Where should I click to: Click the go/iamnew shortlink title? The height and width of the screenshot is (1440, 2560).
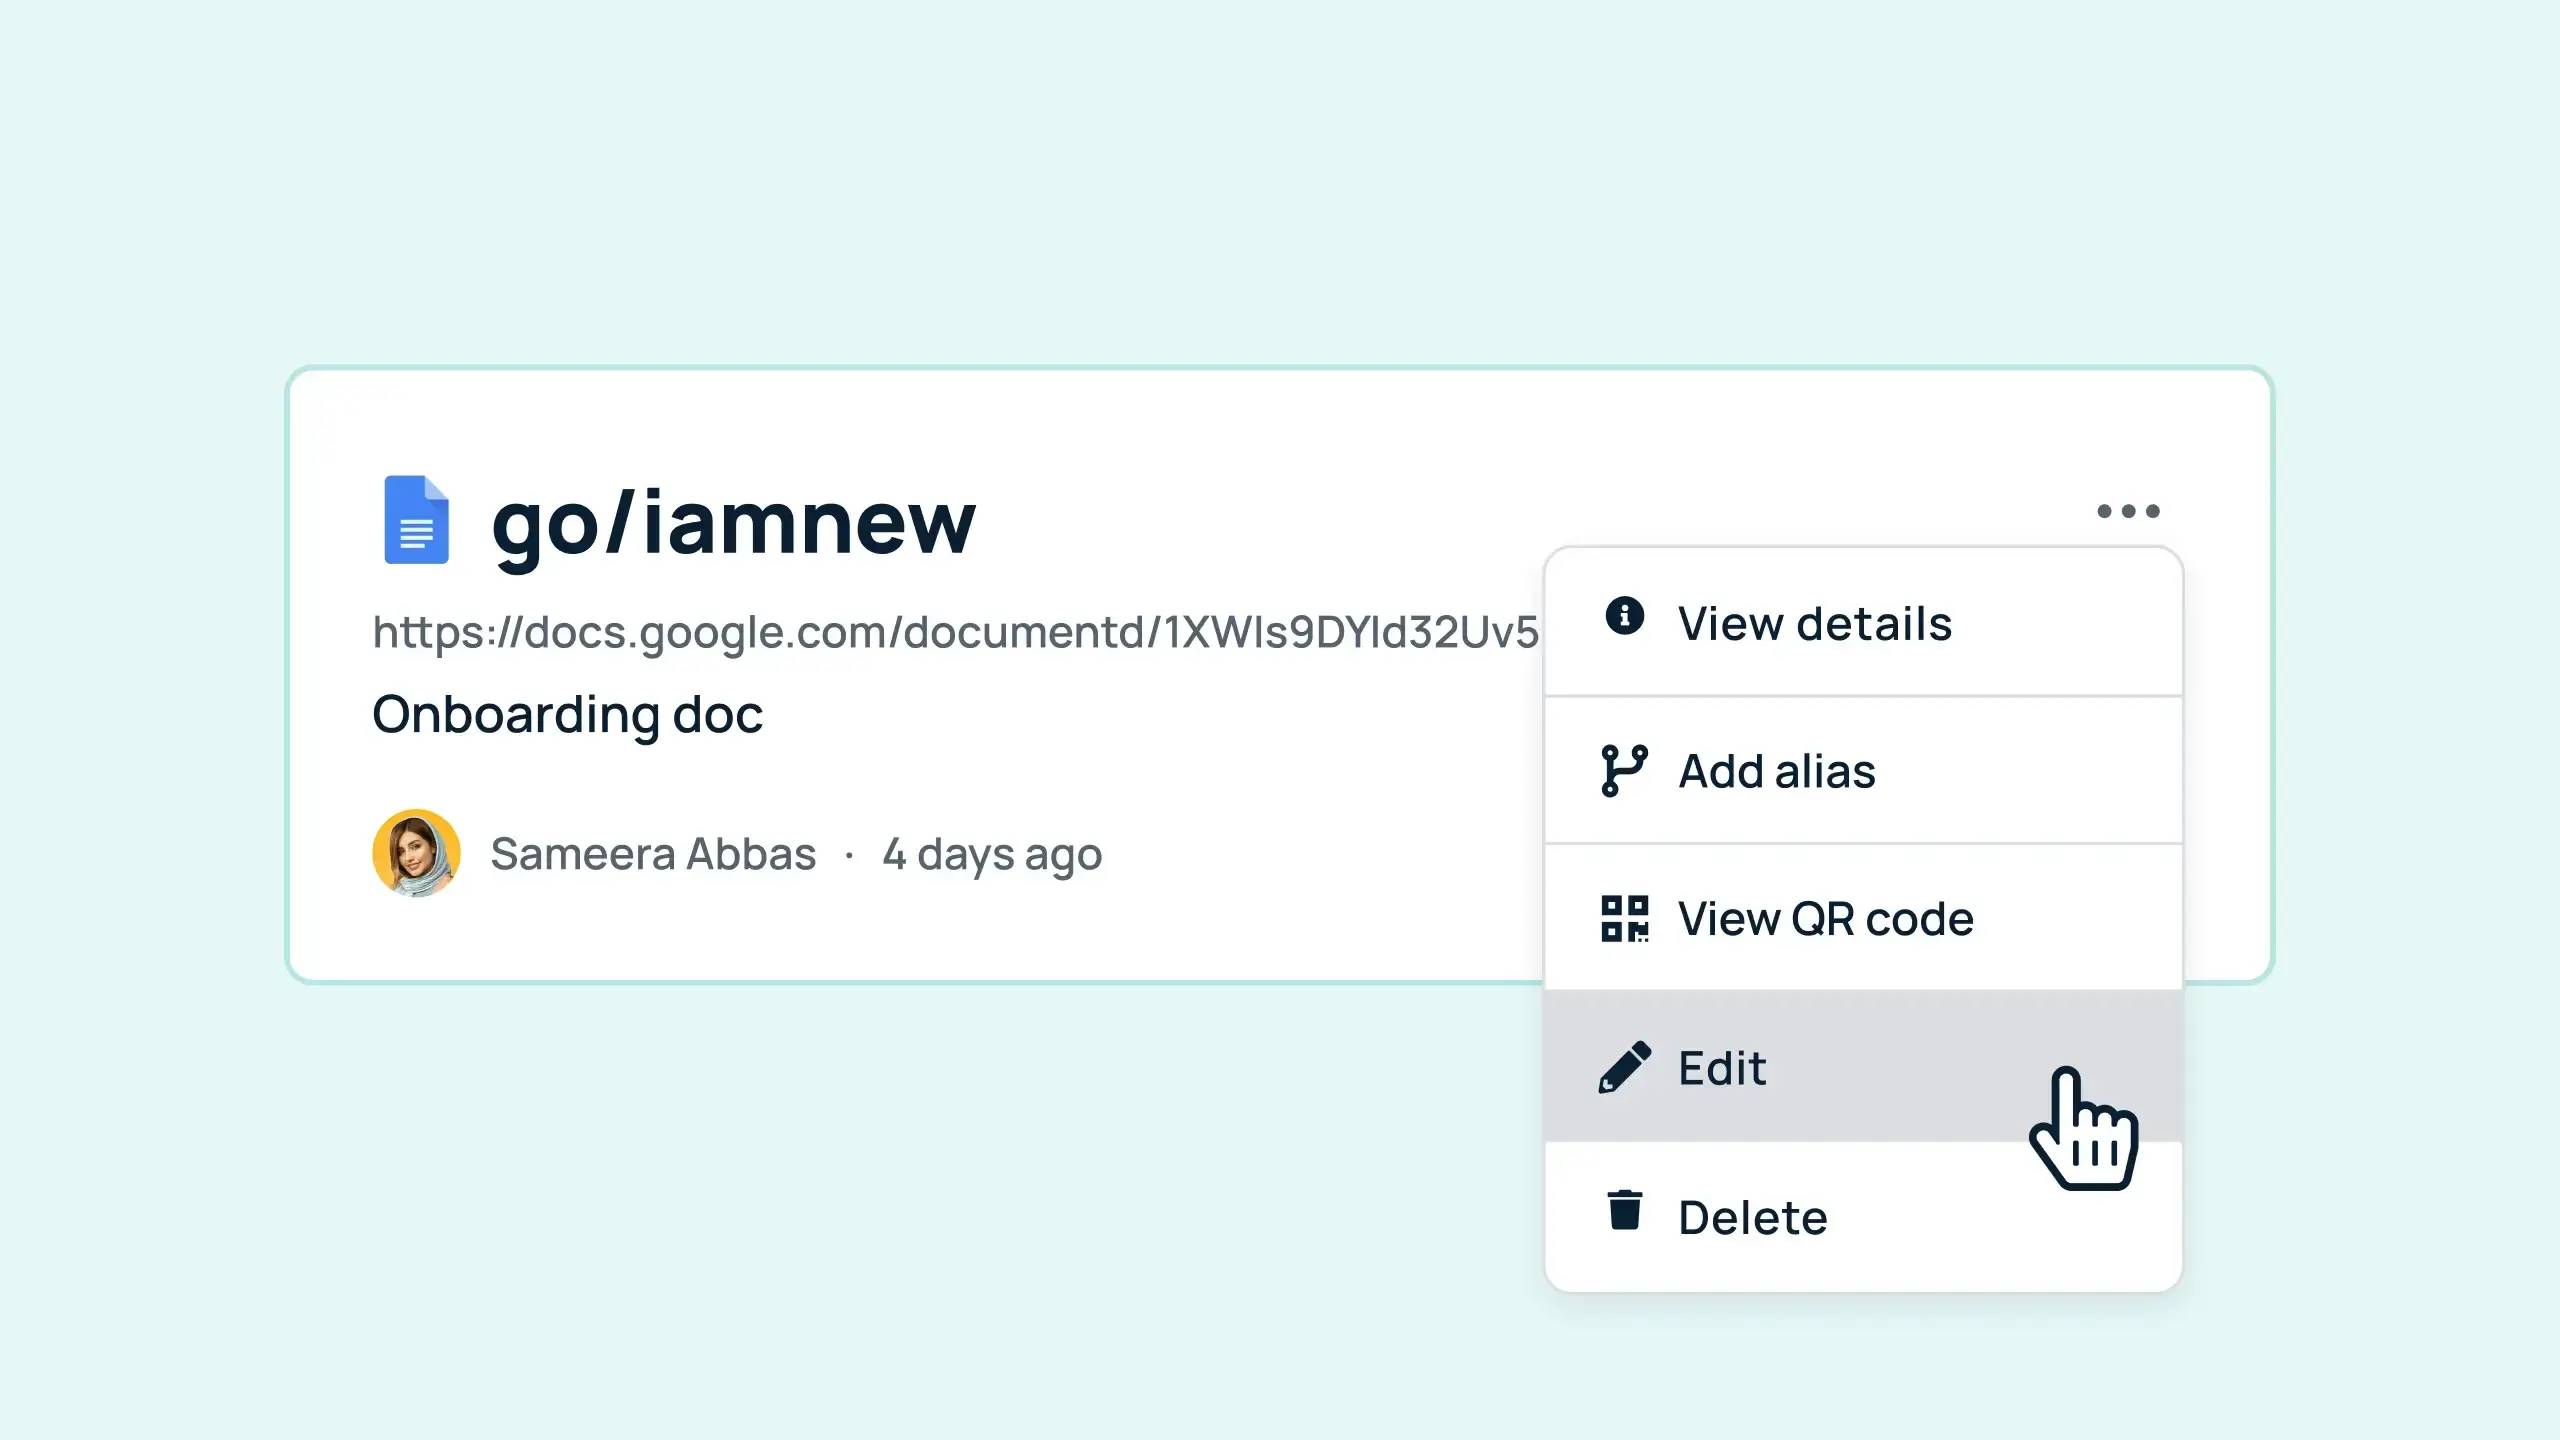pos(735,524)
